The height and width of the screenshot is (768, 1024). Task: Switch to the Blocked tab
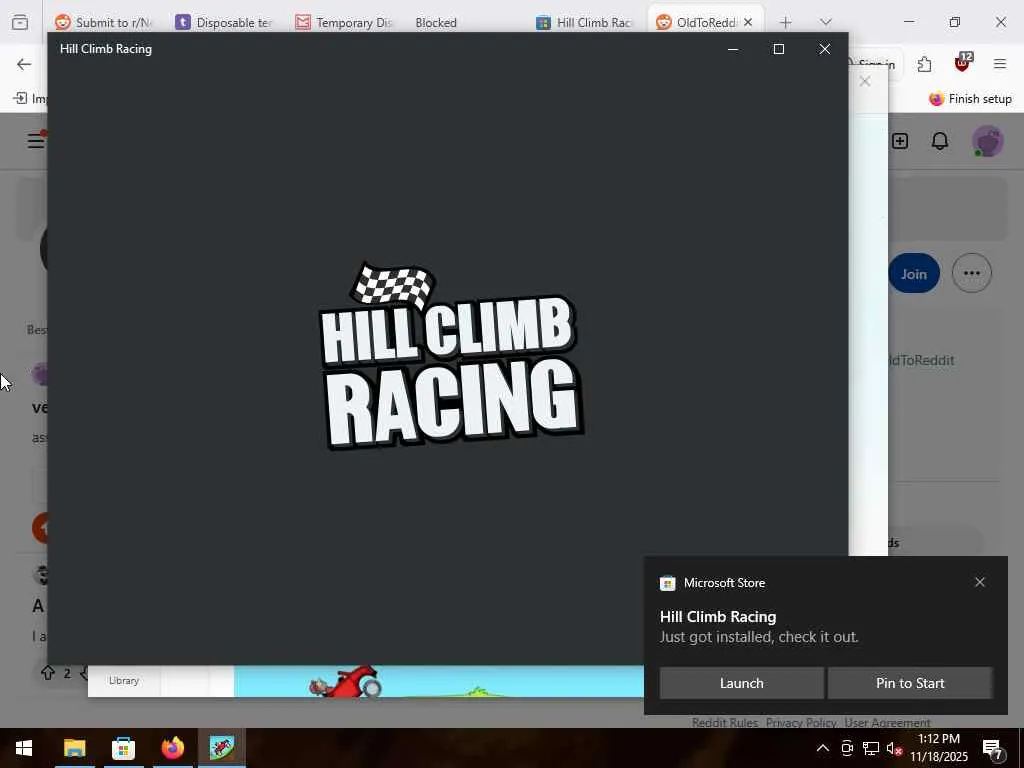pos(436,22)
